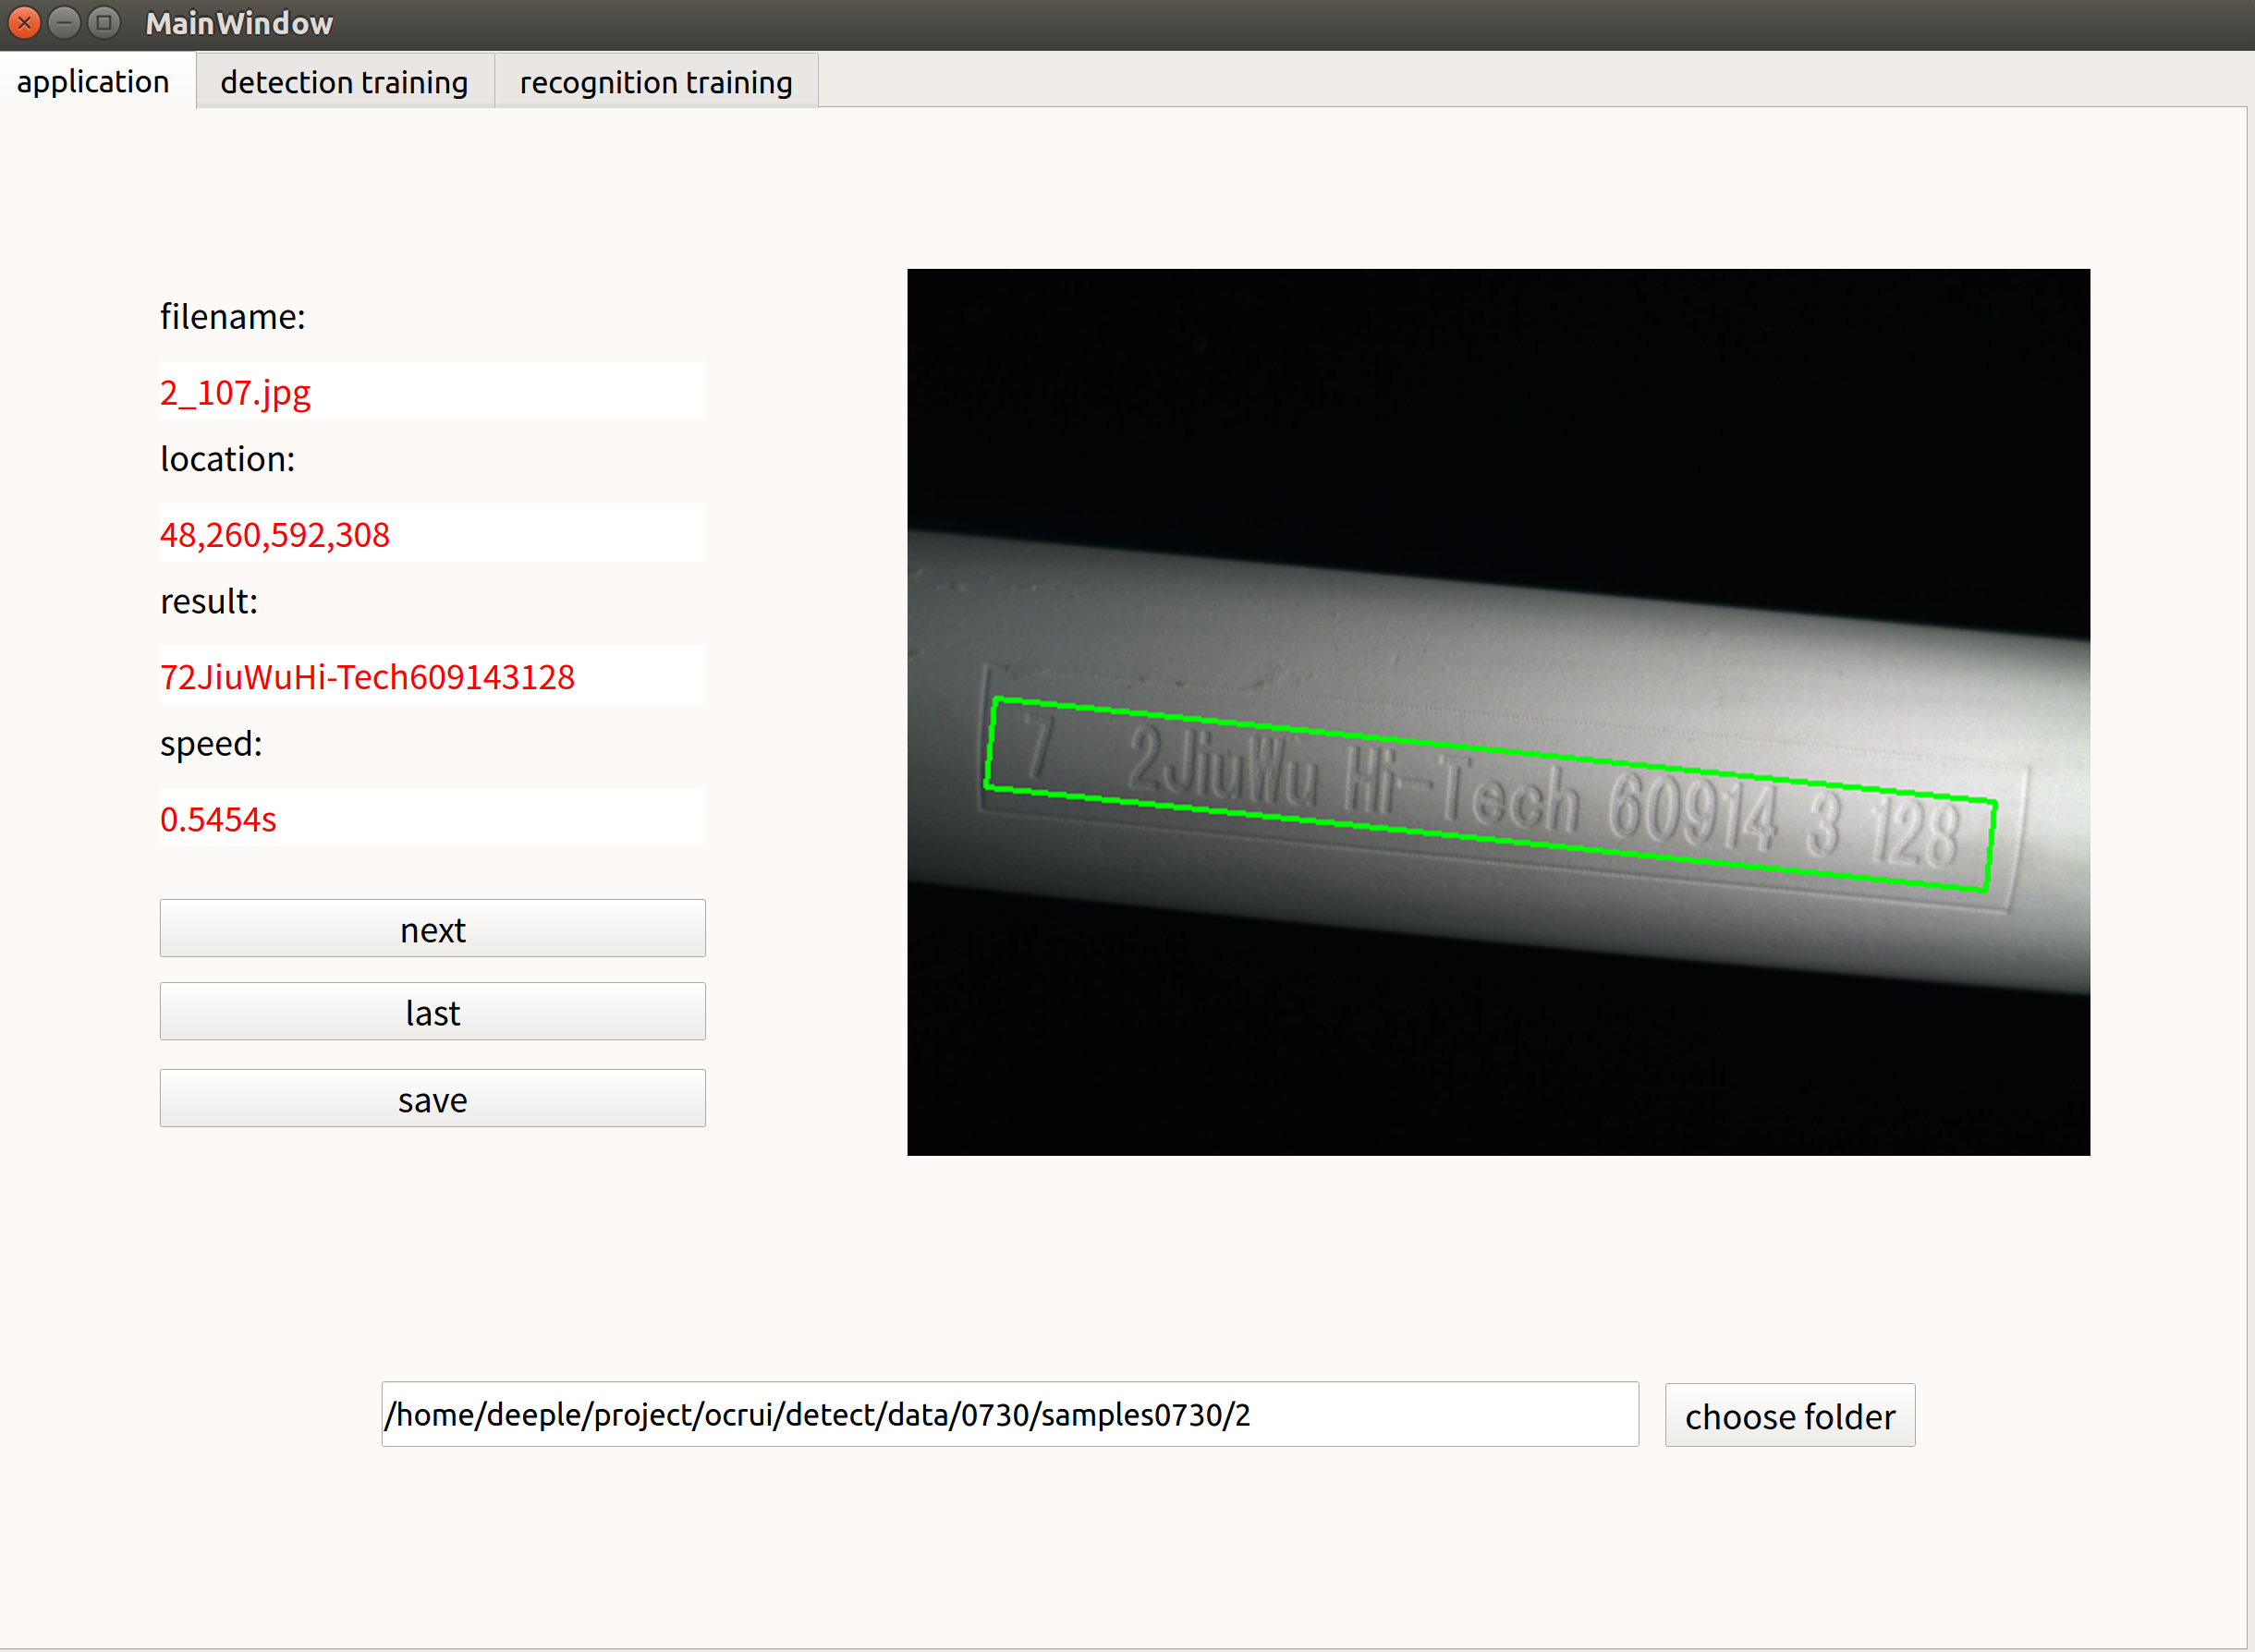Click the pipe image preview

pos(1498,712)
